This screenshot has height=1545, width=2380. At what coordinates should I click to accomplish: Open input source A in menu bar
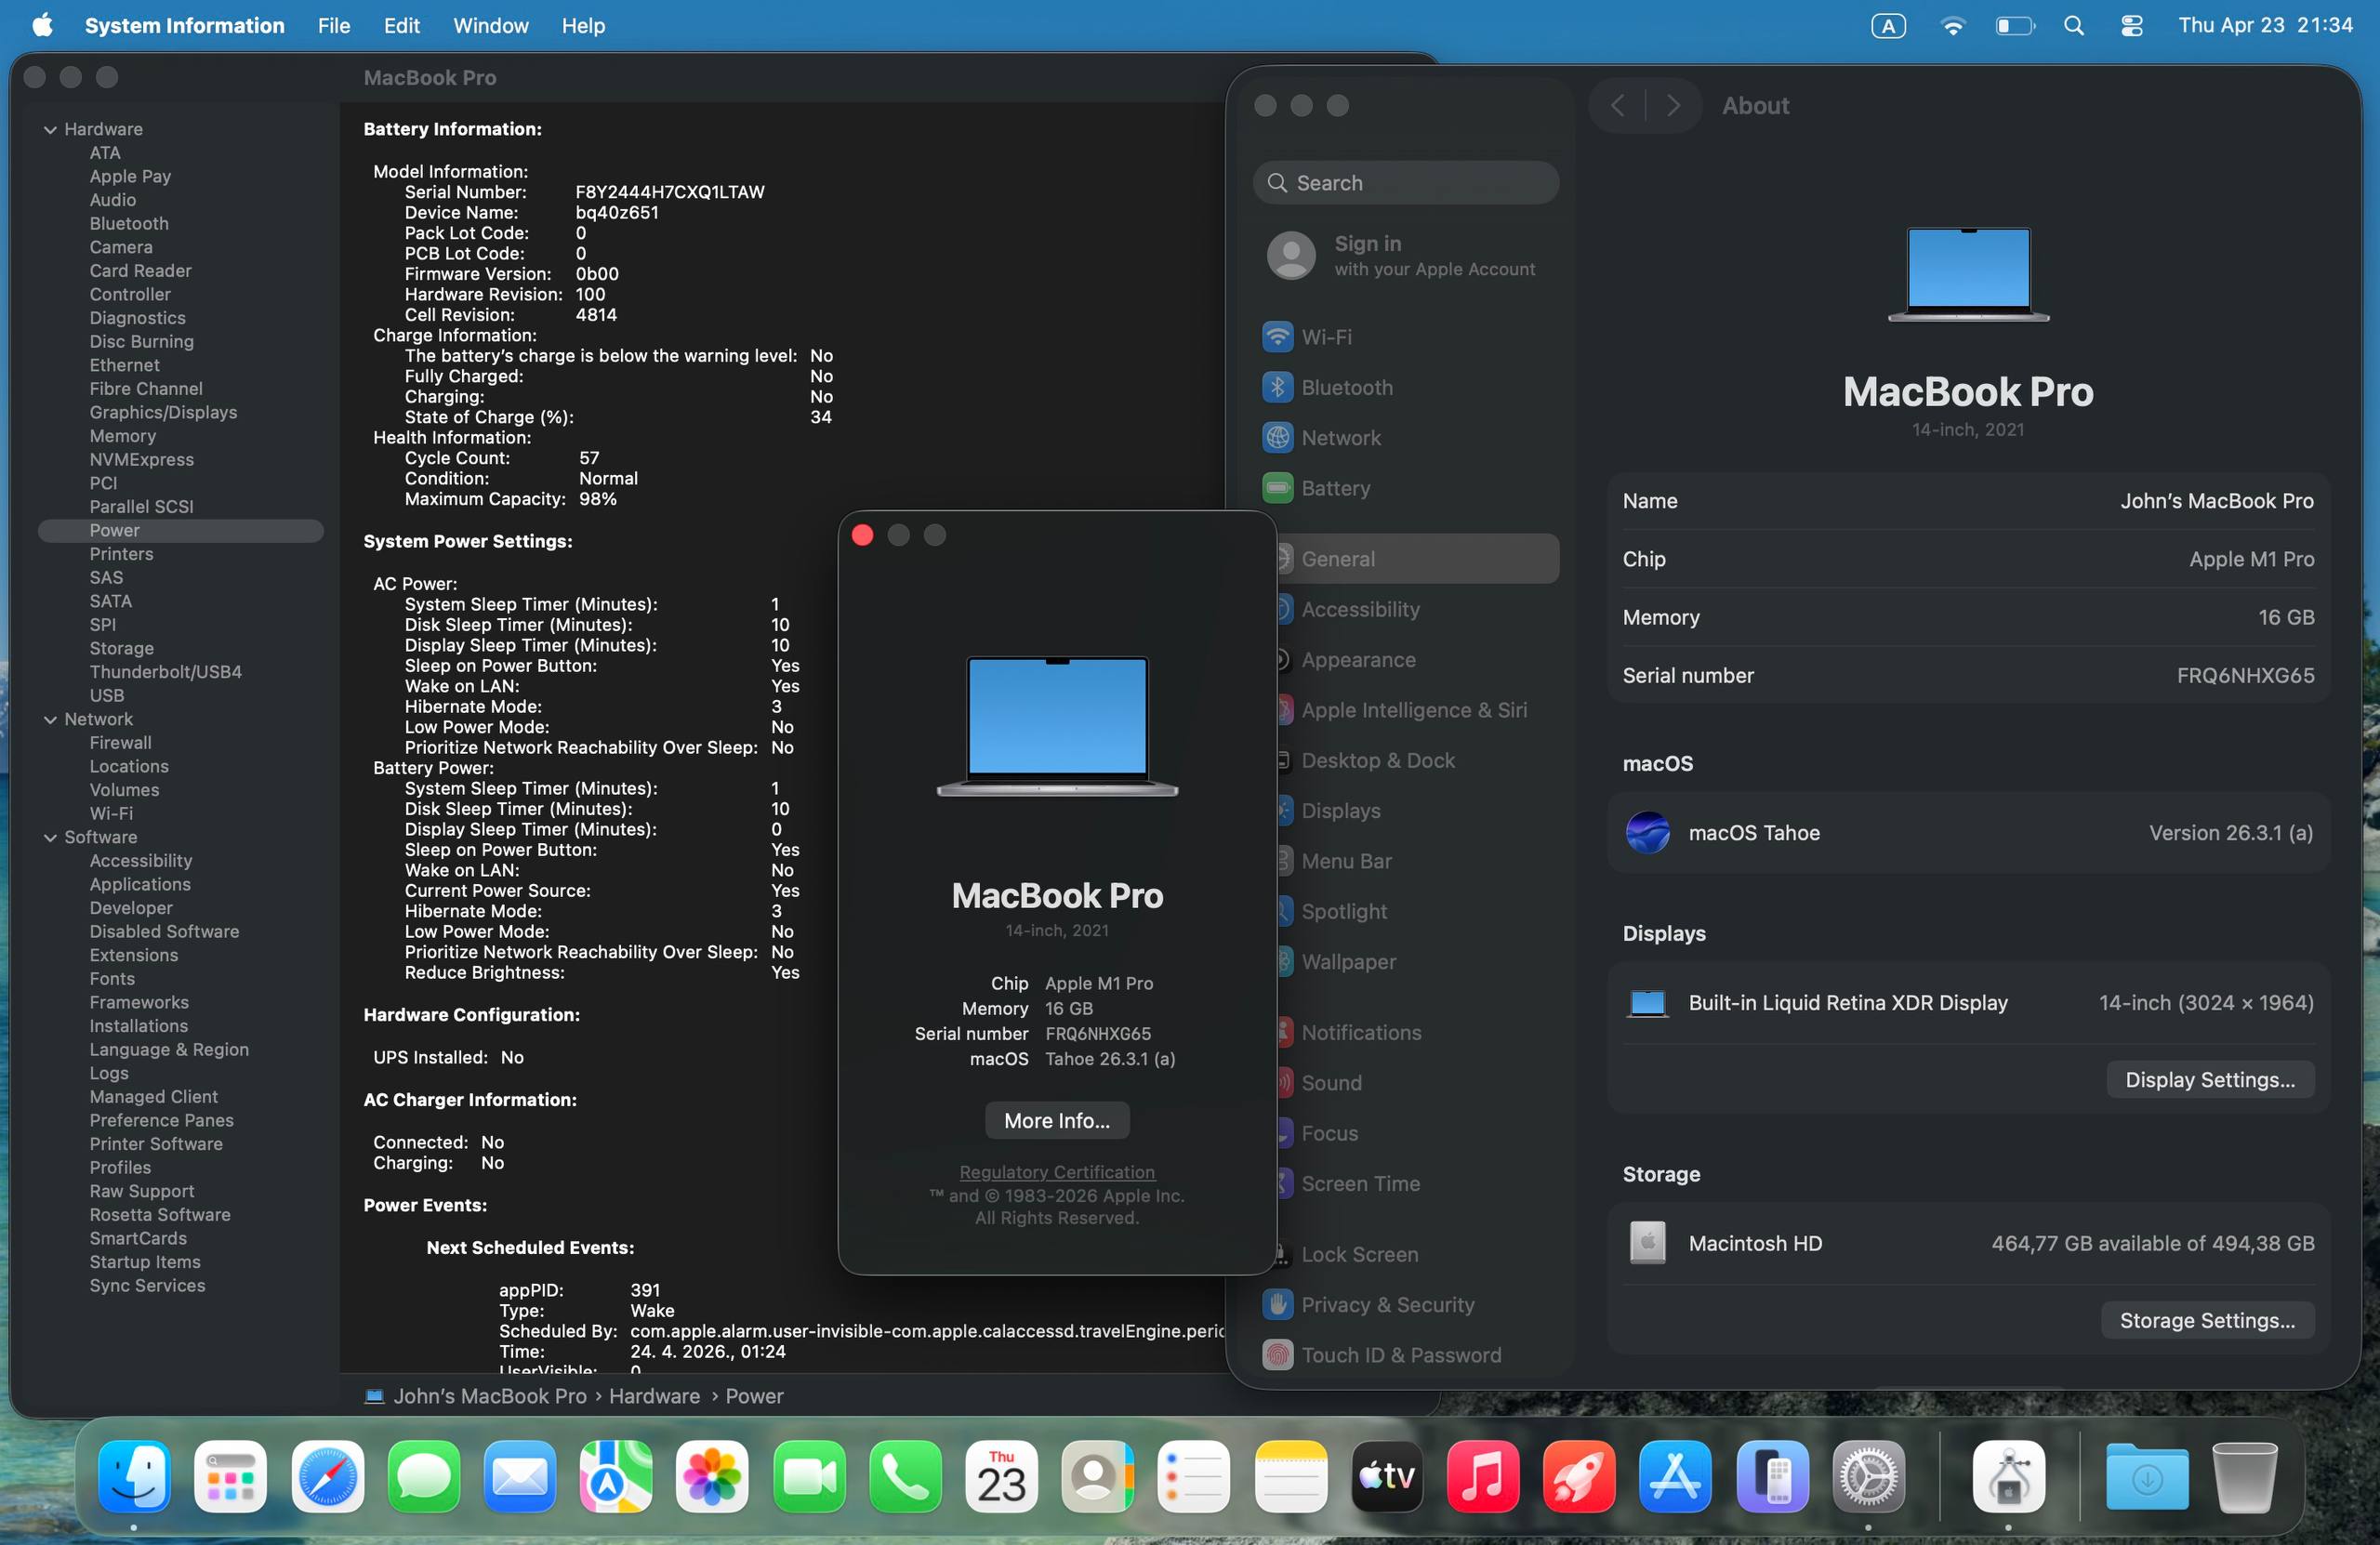(1888, 26)
